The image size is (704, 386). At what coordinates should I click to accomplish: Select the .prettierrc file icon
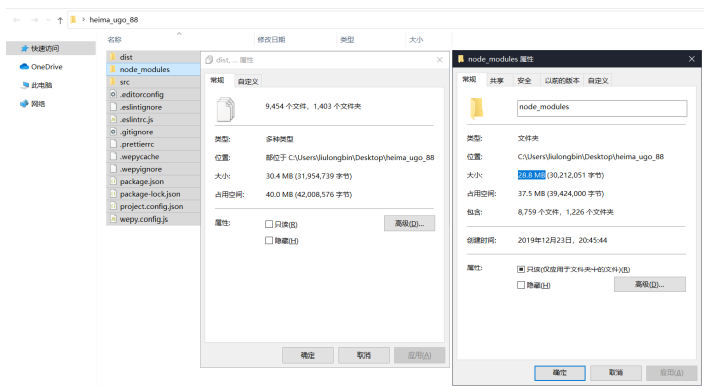coord(113,144)
